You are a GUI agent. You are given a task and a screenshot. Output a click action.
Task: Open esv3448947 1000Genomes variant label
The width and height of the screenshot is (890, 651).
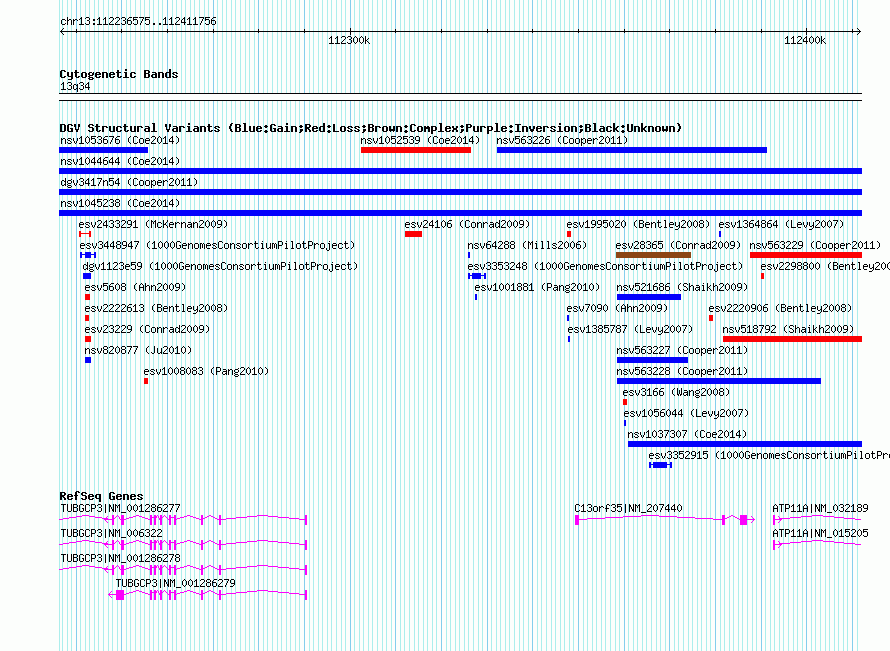point(217,245)
